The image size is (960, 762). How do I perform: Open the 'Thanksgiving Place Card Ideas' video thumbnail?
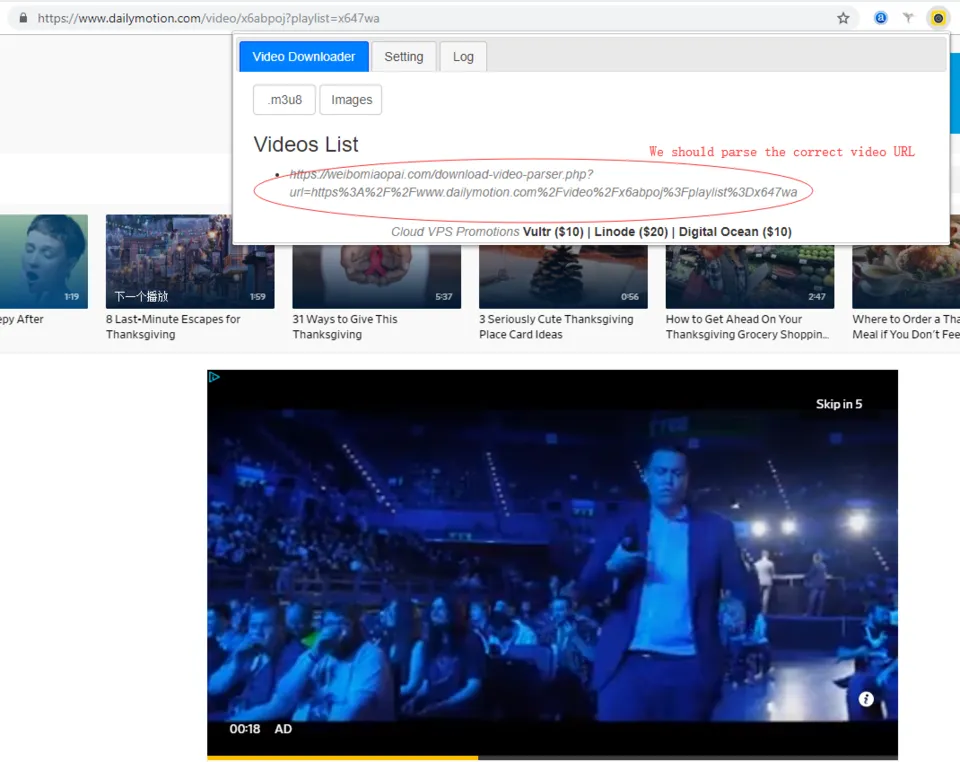(x=563, y=276)
